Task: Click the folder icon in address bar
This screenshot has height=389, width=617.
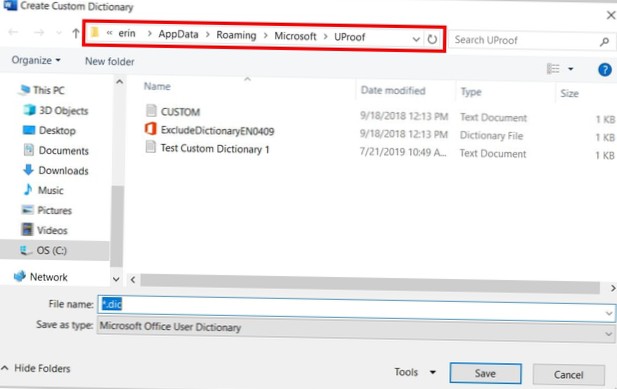Action: tap(95, 32)
